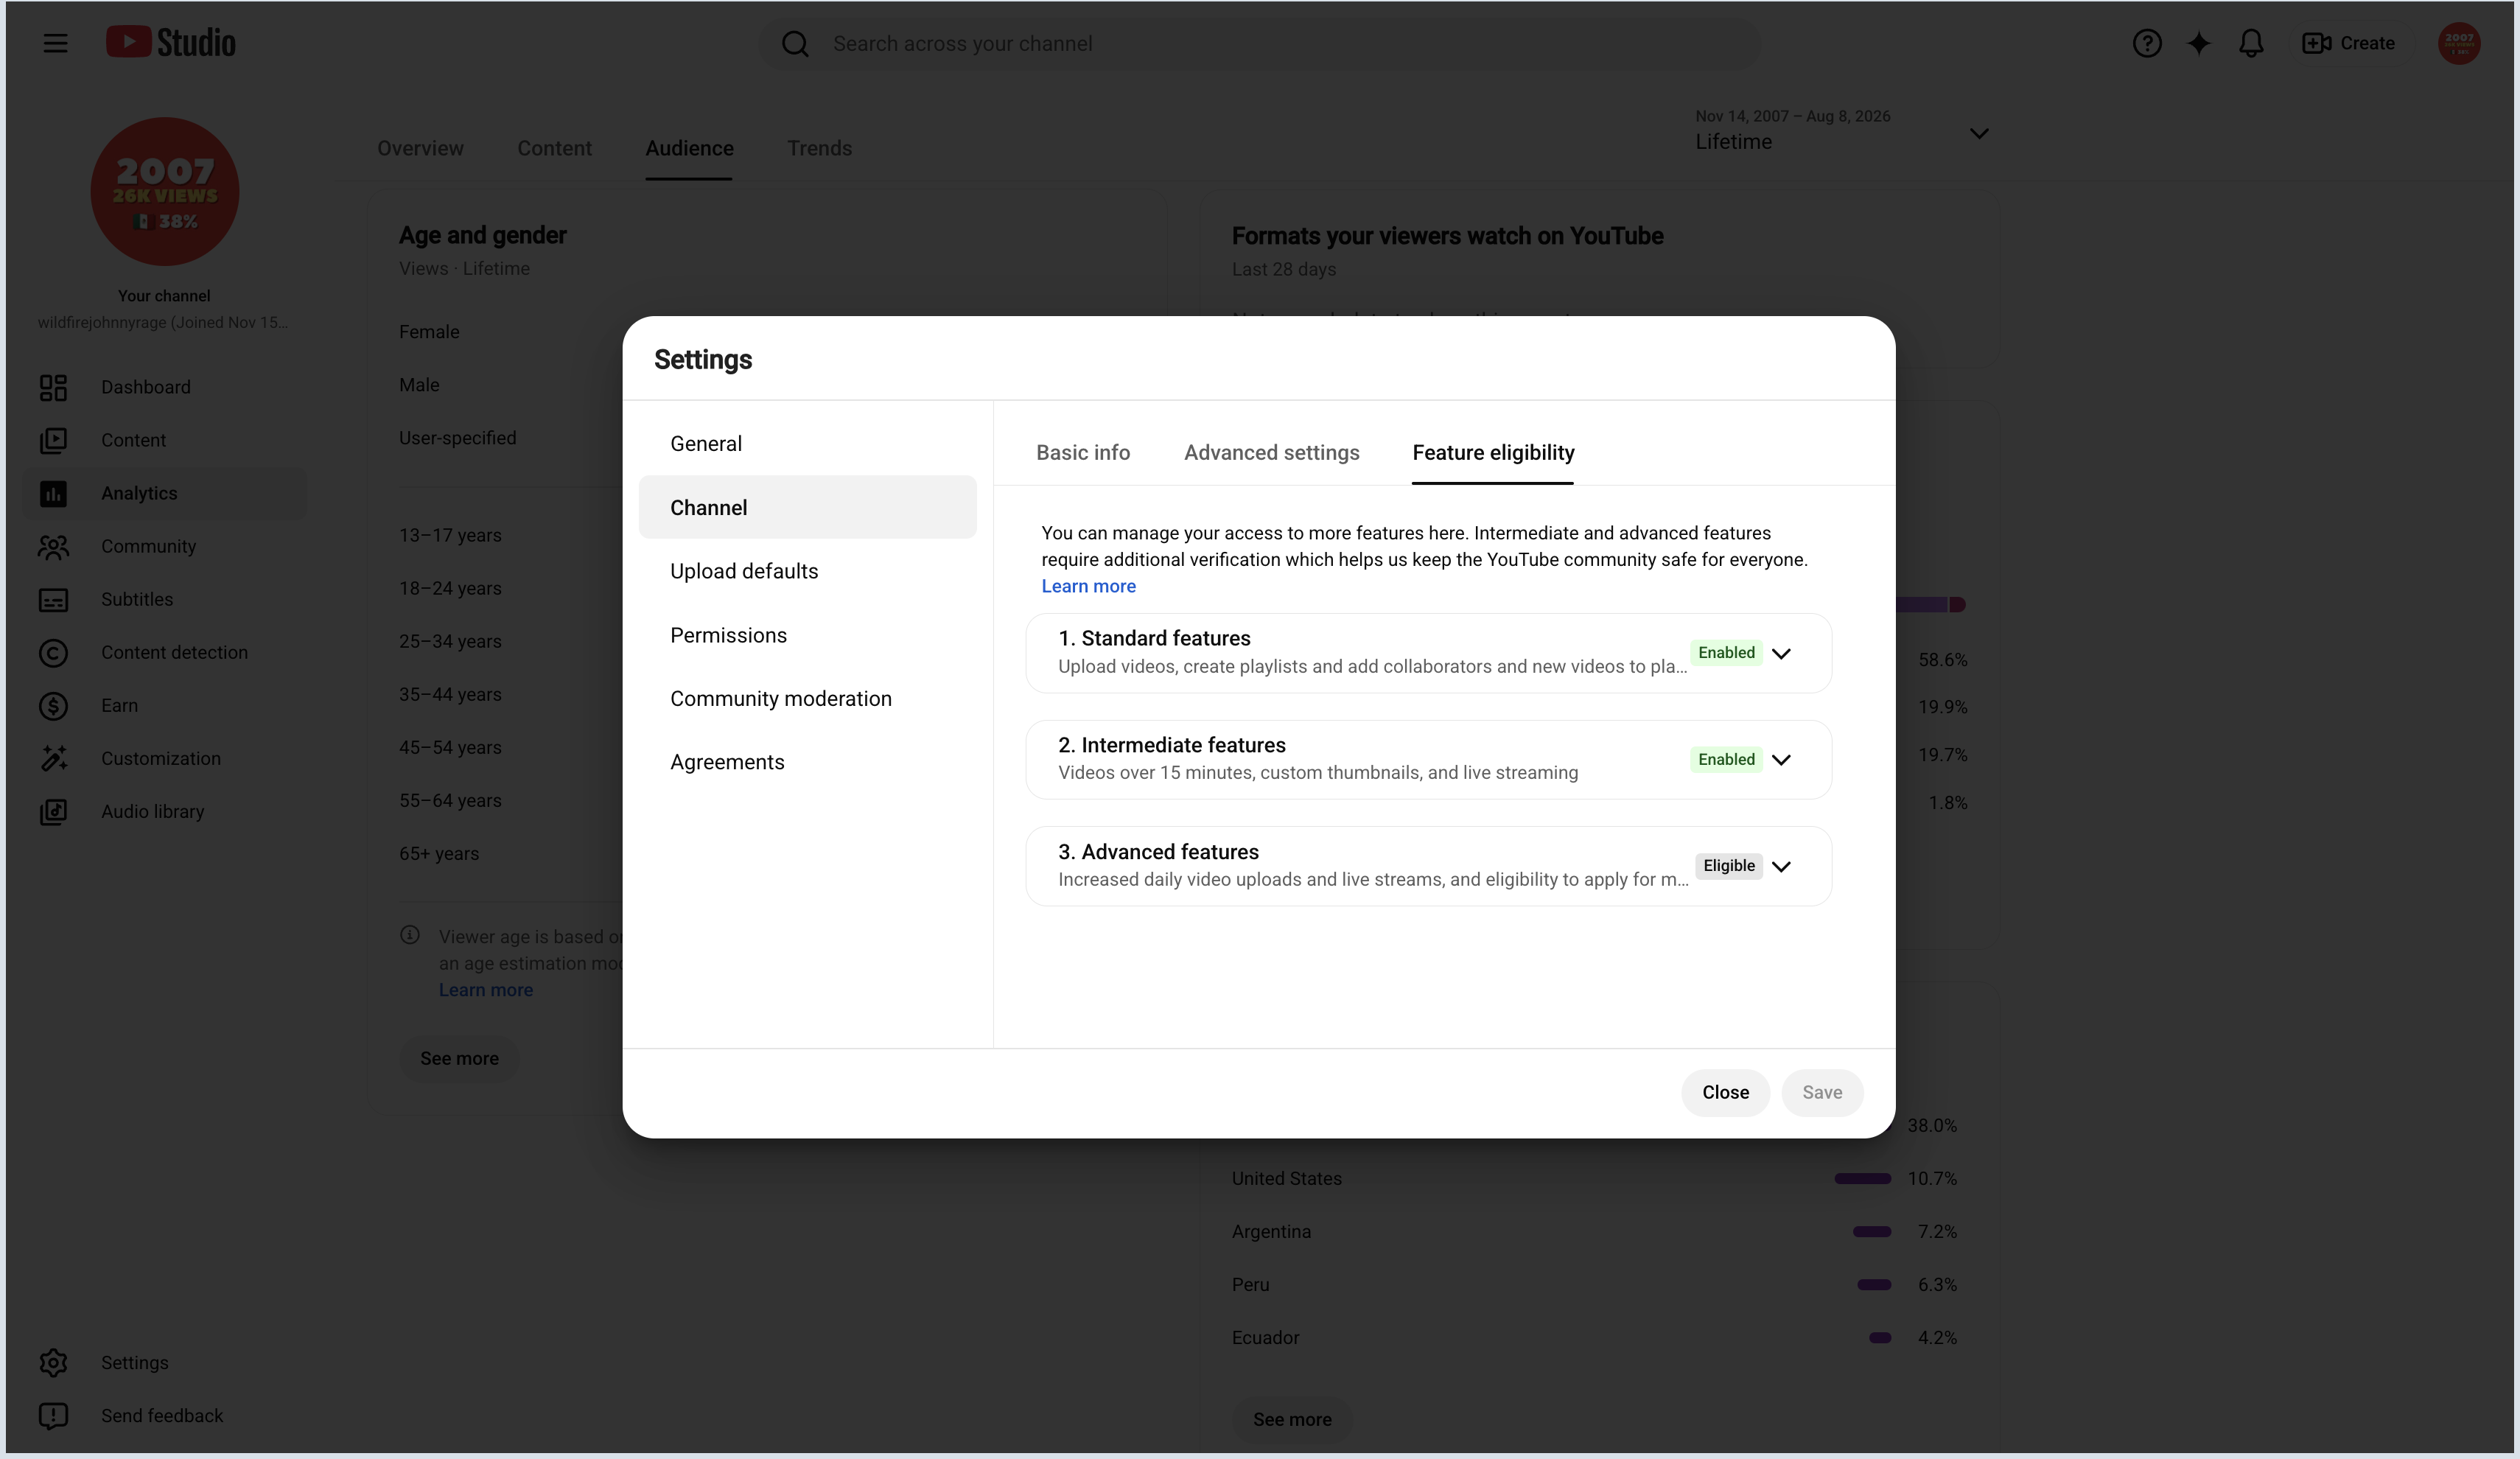Go to Content in the sidebar
This screenshot has height=1459, width=2520.
click(165, 440)
